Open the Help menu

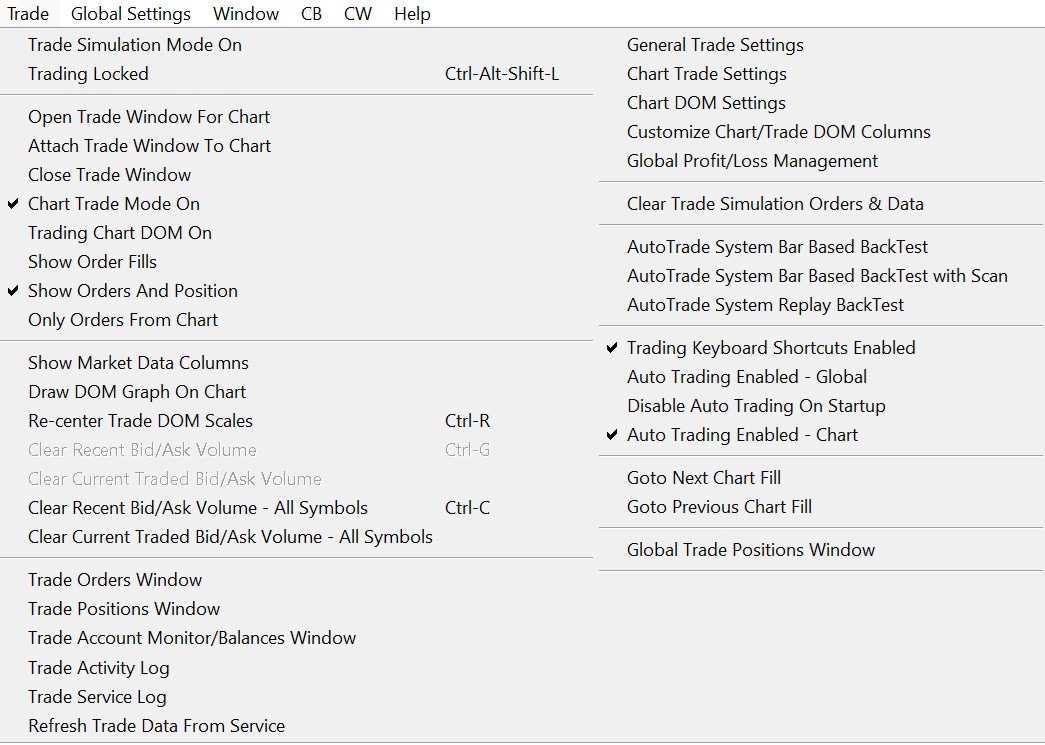click(x=412, y=14)
